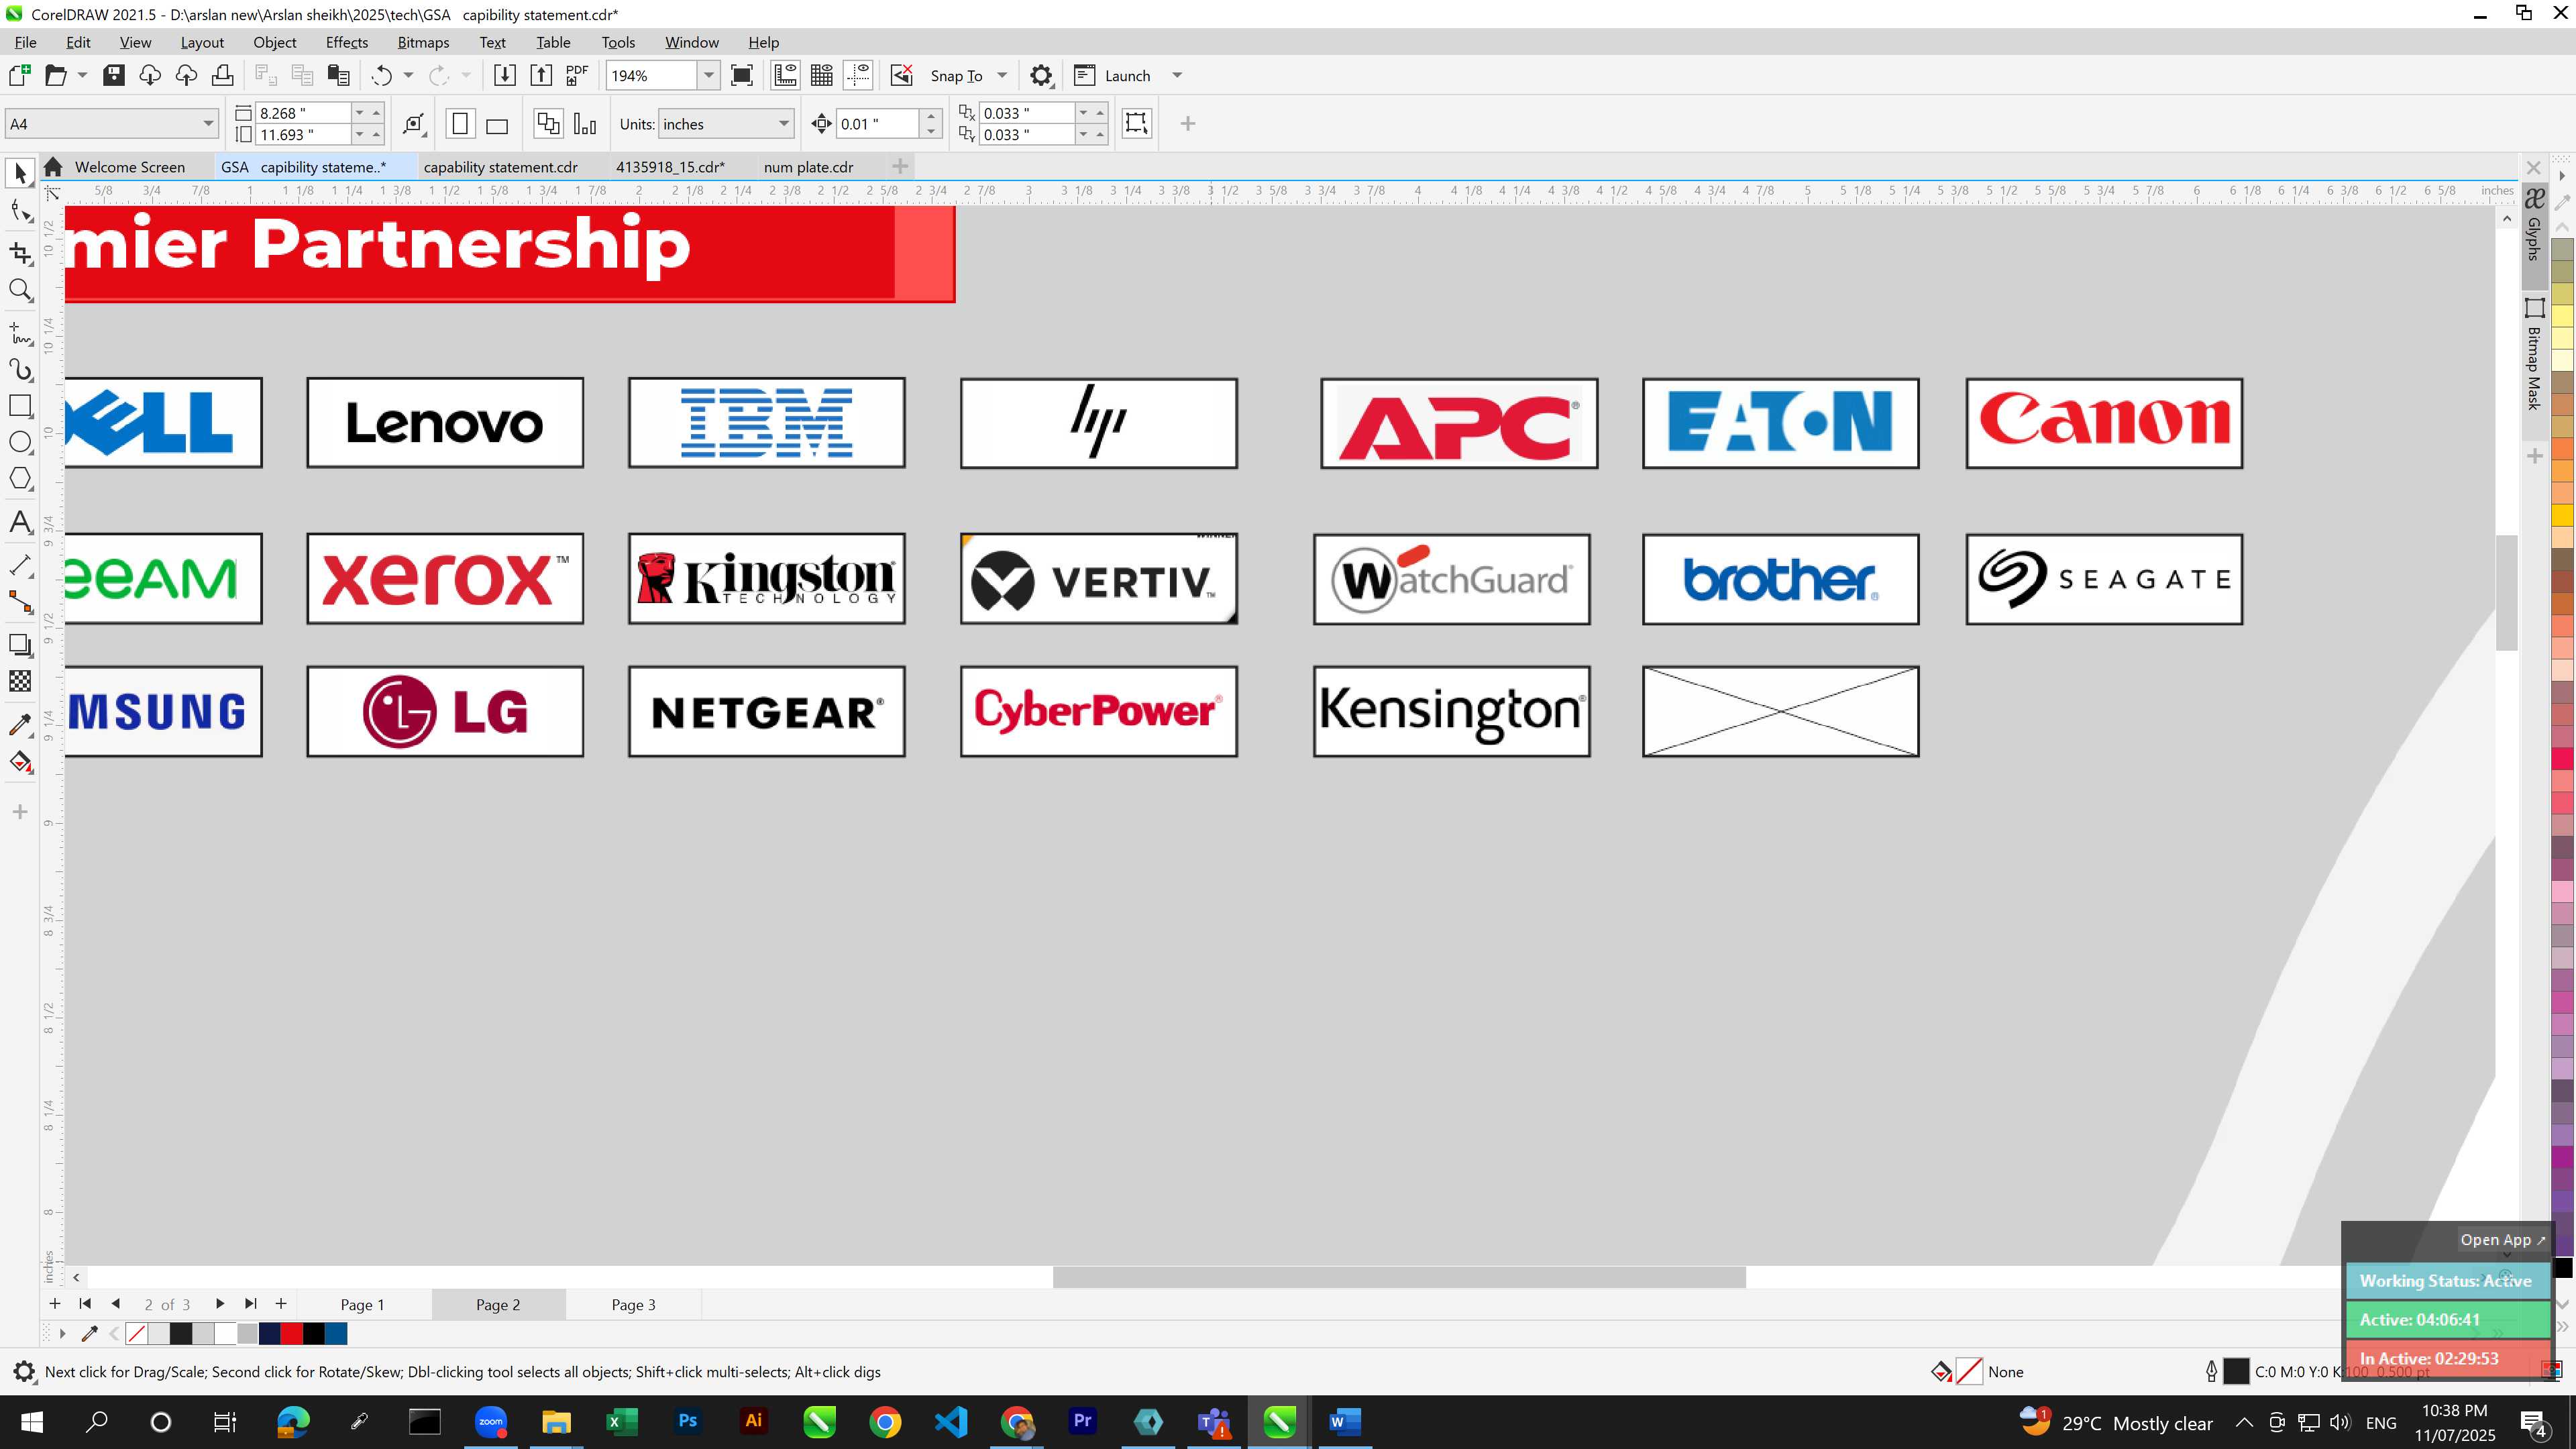Pick the red swatch in document palette
Screen dimensions: 2576x1449
(291, 1333)
